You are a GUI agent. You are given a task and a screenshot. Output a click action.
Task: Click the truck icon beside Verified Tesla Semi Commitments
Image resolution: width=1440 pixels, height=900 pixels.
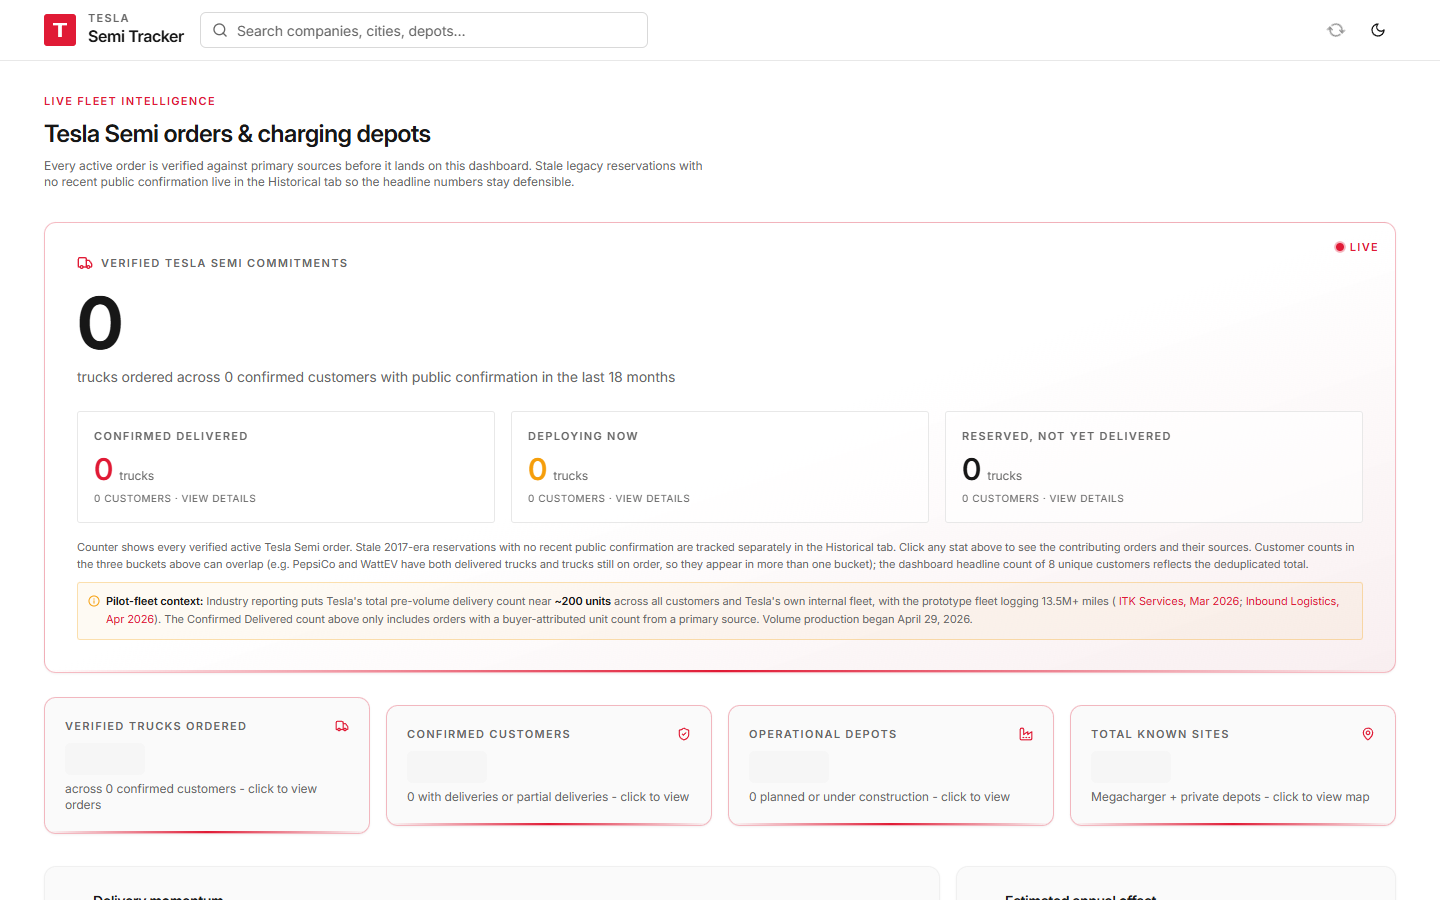coord(85,263)
